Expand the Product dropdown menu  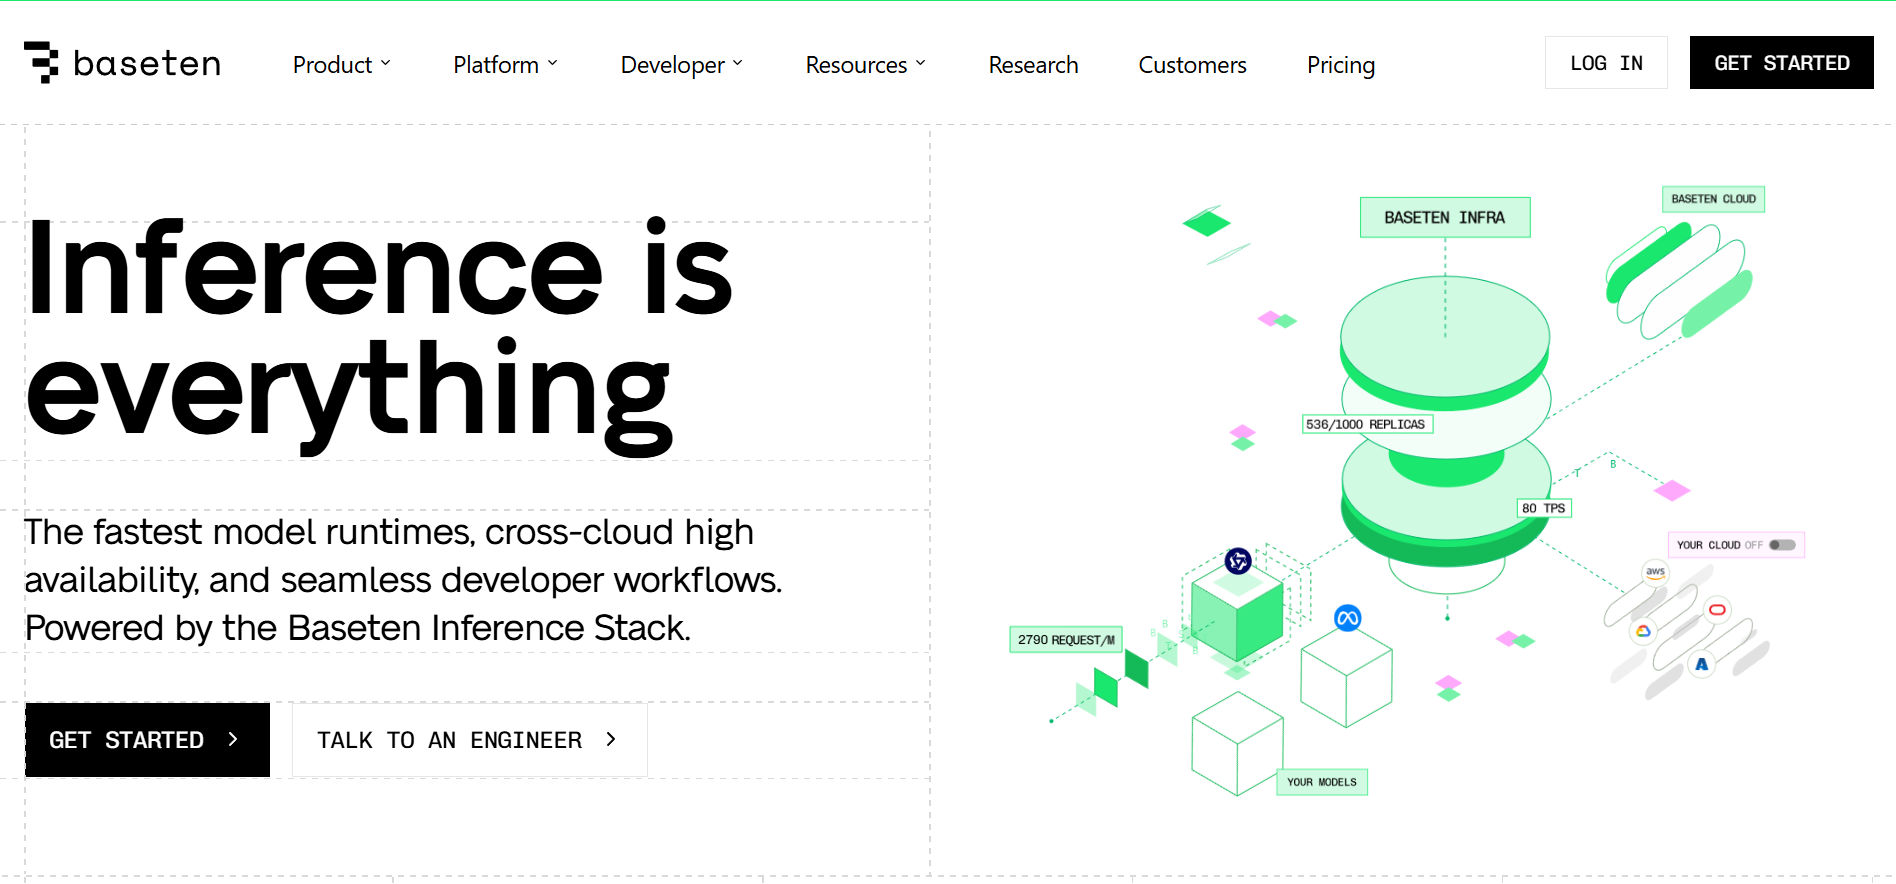[341, 65]
